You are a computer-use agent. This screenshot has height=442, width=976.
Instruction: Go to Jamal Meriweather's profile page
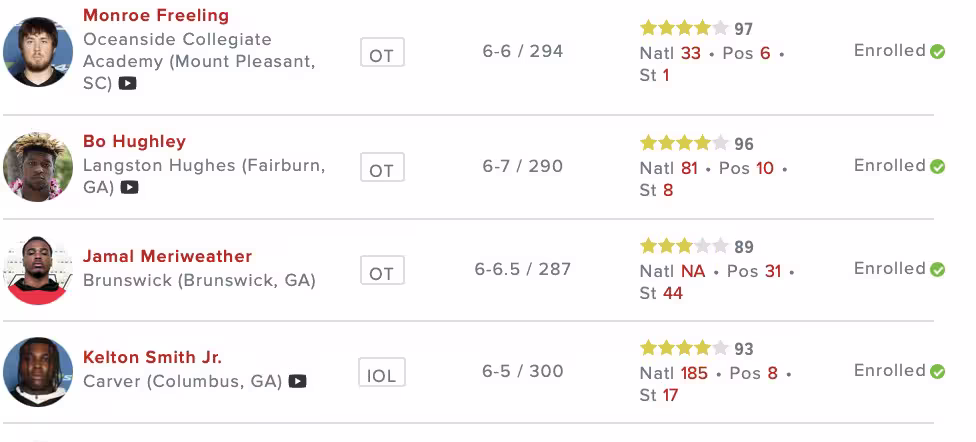coord(167,256)
